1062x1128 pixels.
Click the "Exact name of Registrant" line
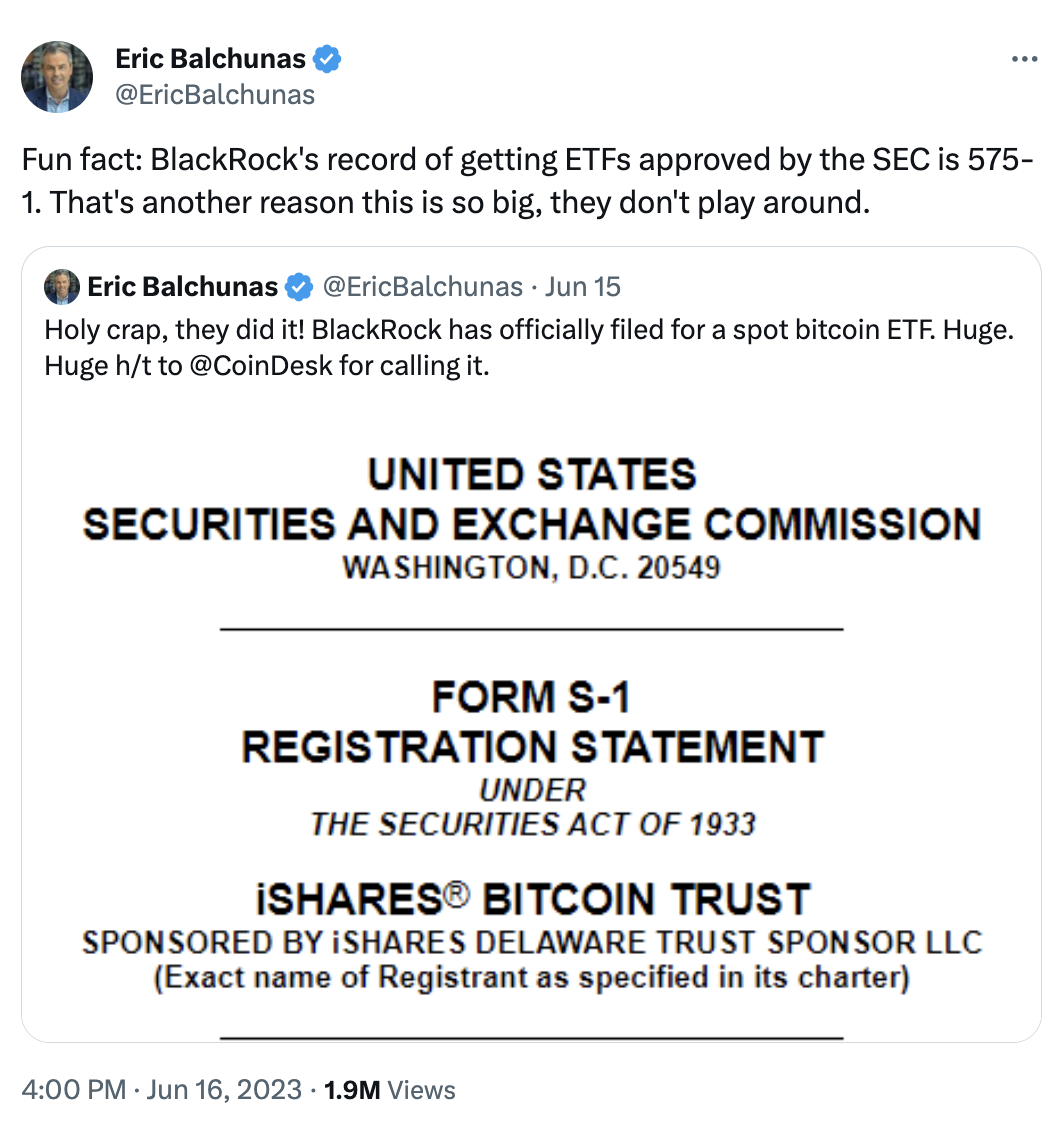click(531, 977)
